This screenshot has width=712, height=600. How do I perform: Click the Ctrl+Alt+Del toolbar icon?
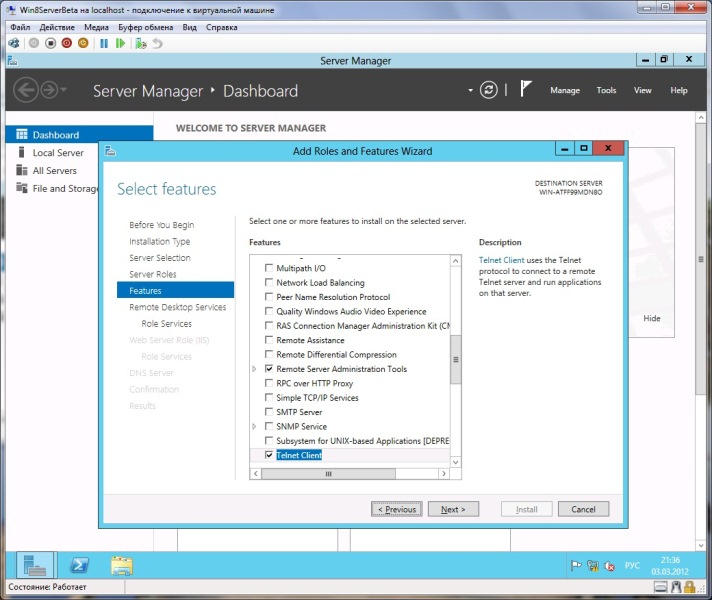[14, 44]
